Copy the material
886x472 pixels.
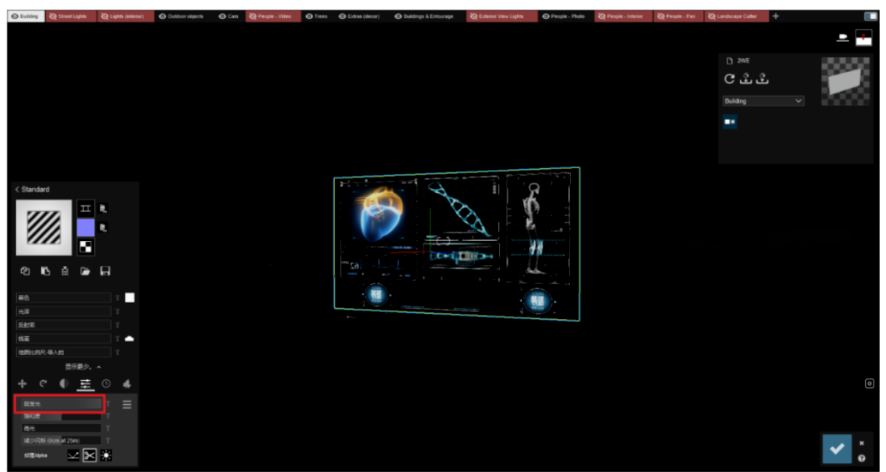[x=25, y=271]
